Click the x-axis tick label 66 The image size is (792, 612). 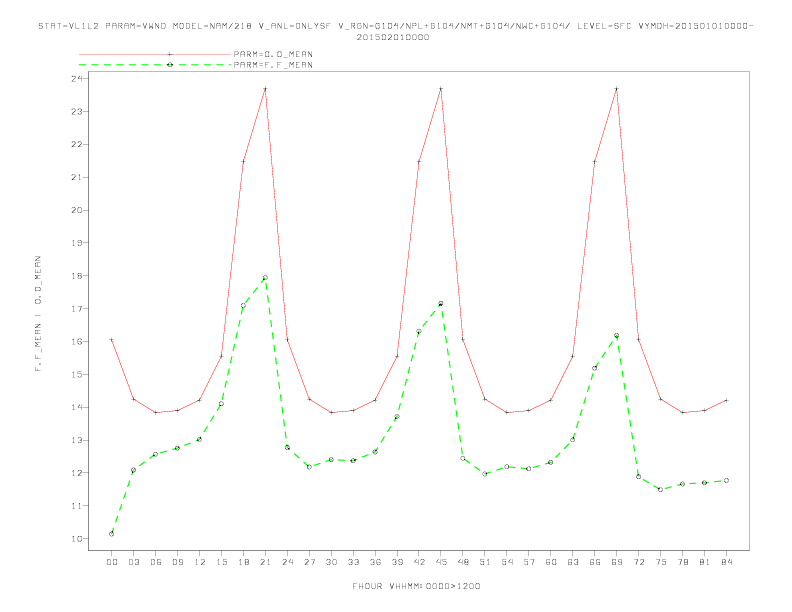click(x=595, y=562)
